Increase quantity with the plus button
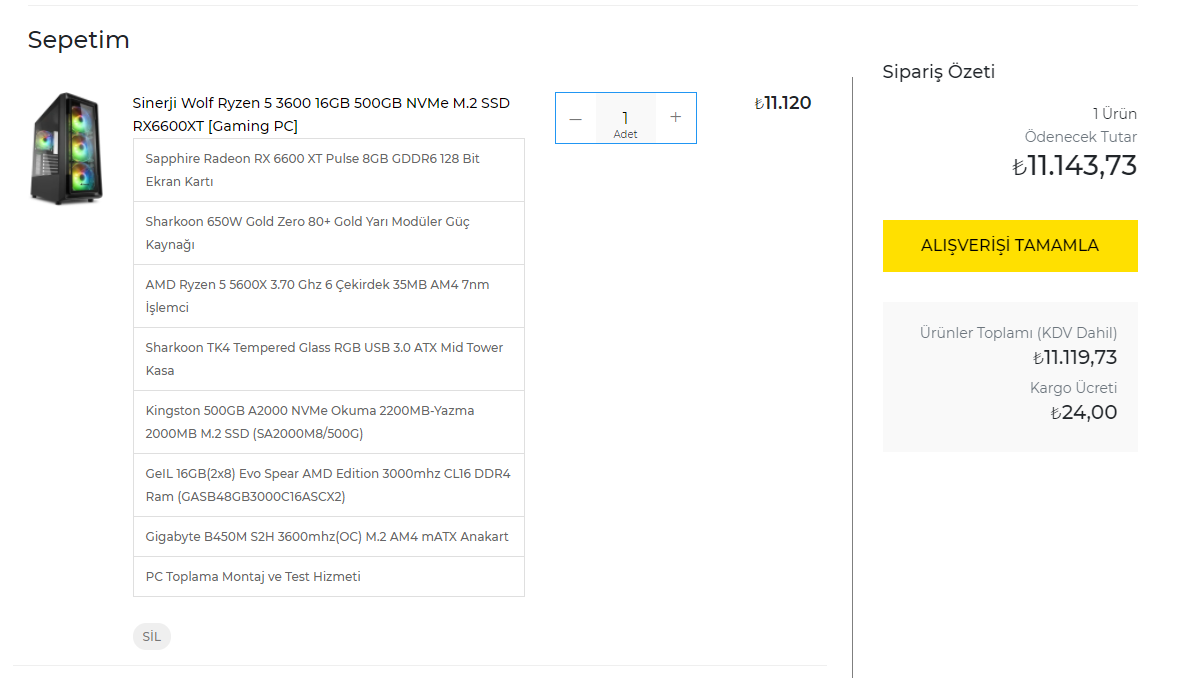Screen dimensions: 1193x678 [676, 118]
